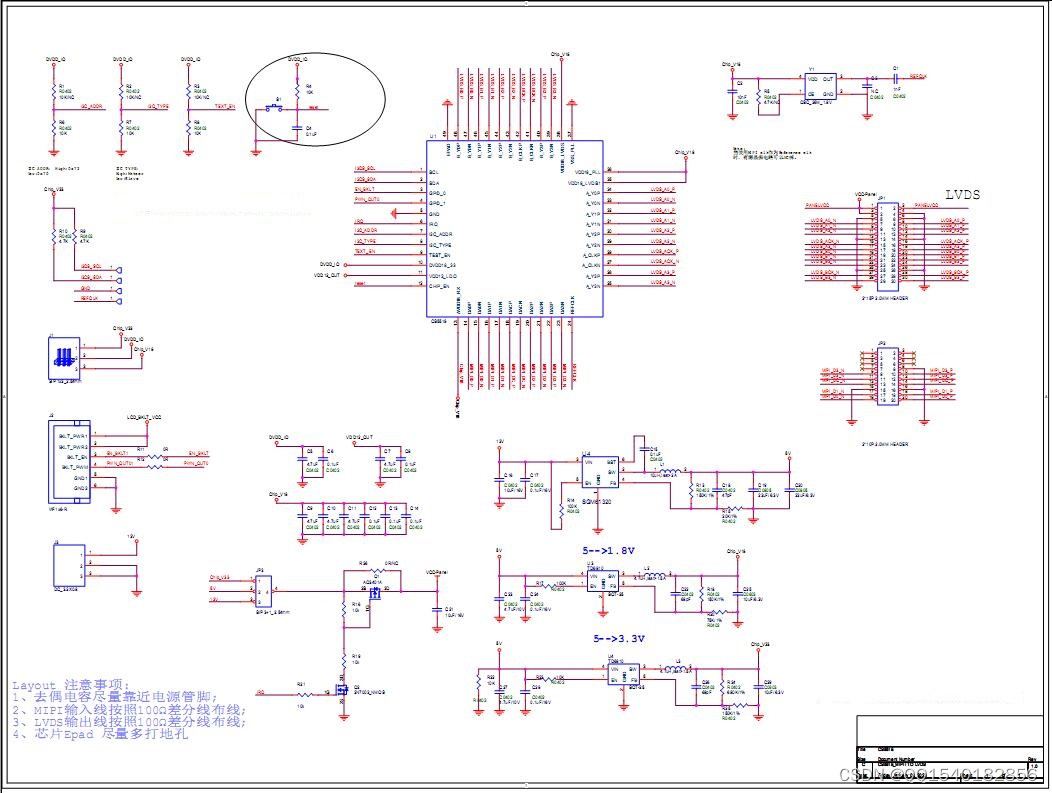Select the SGM61320 regulator block

[x=600, y=472]
